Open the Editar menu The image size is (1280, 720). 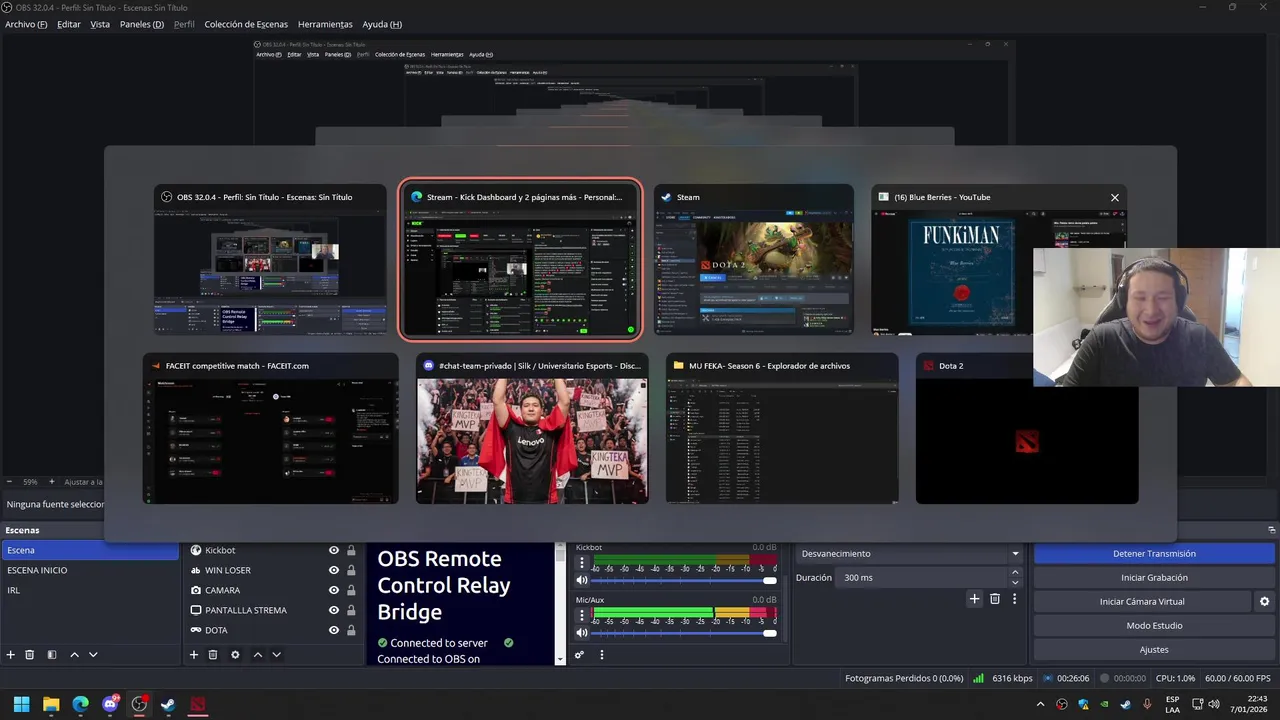point(69,24)
